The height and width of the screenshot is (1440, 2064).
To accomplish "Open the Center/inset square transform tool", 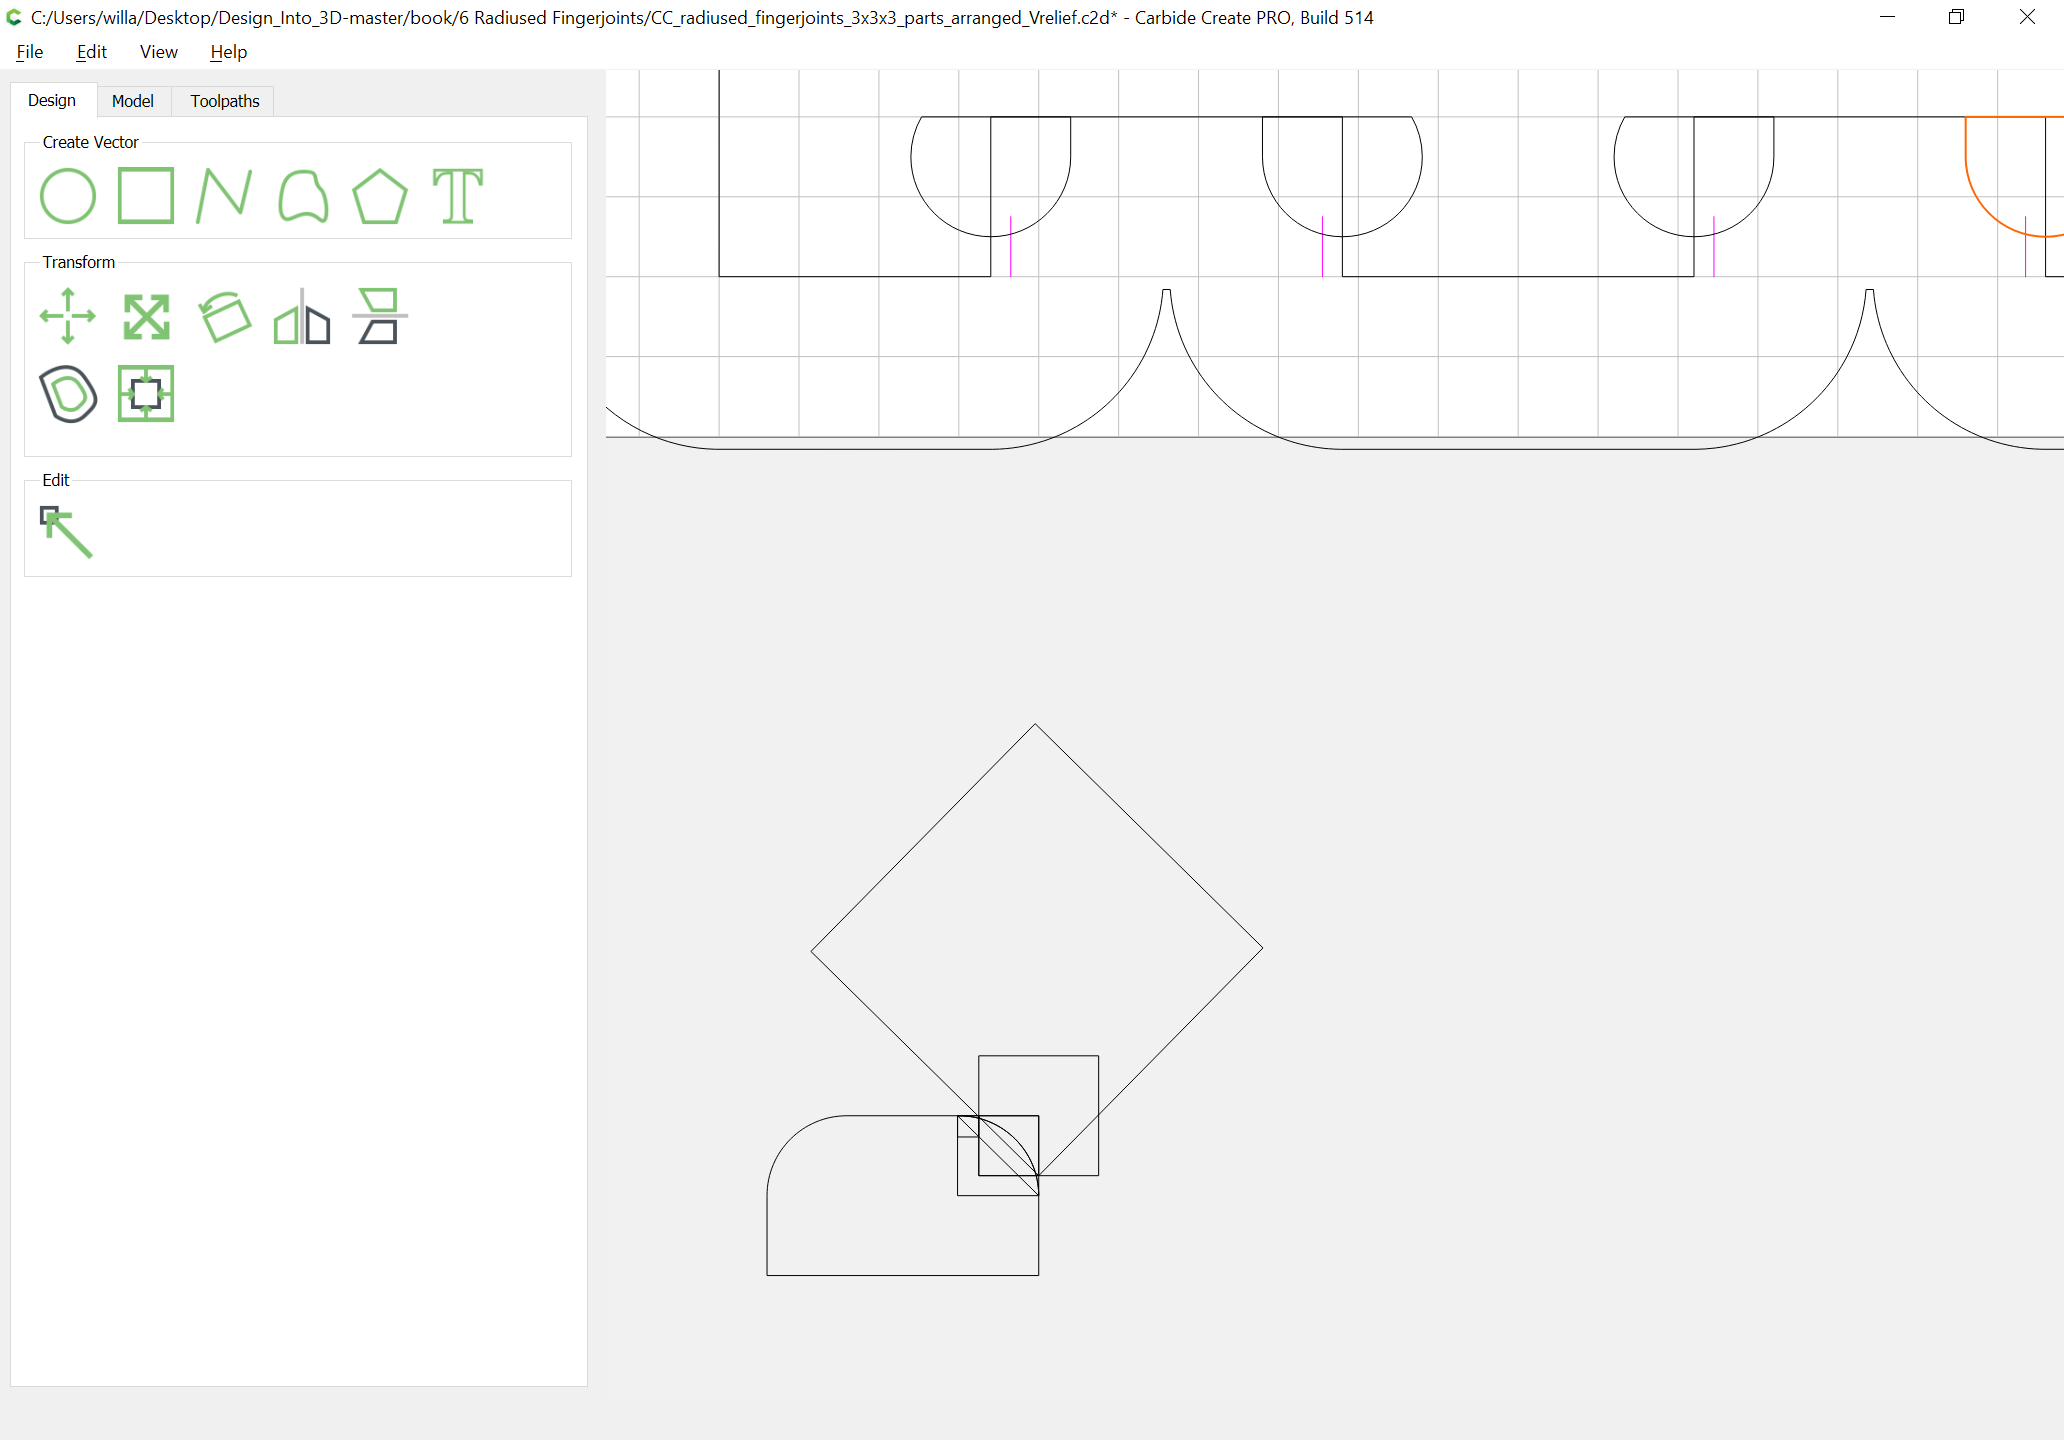I will [x=146, y=394].
